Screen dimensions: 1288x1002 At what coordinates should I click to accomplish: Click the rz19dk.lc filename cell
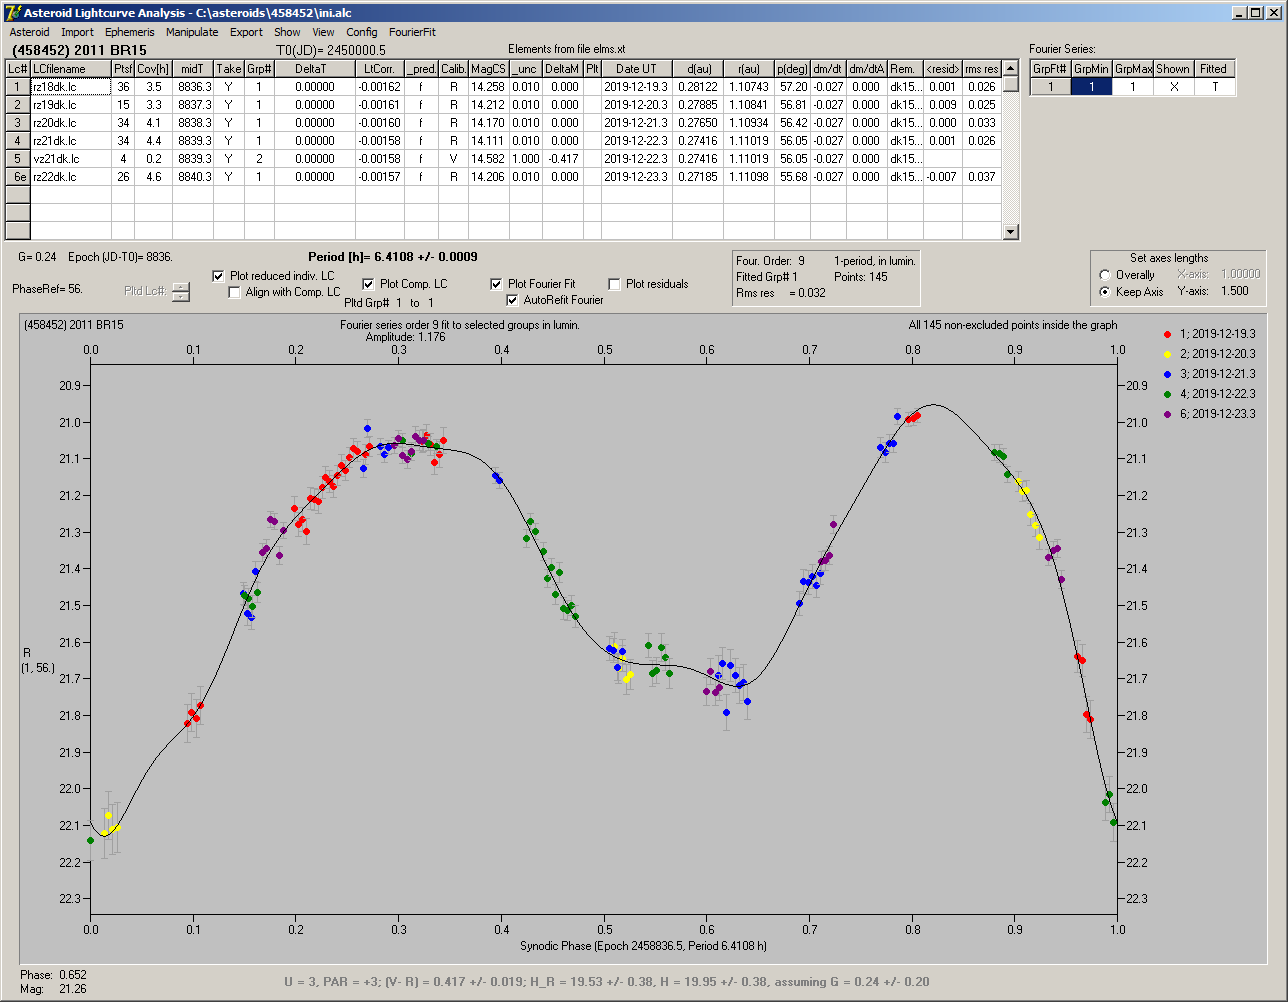[70, 105]
